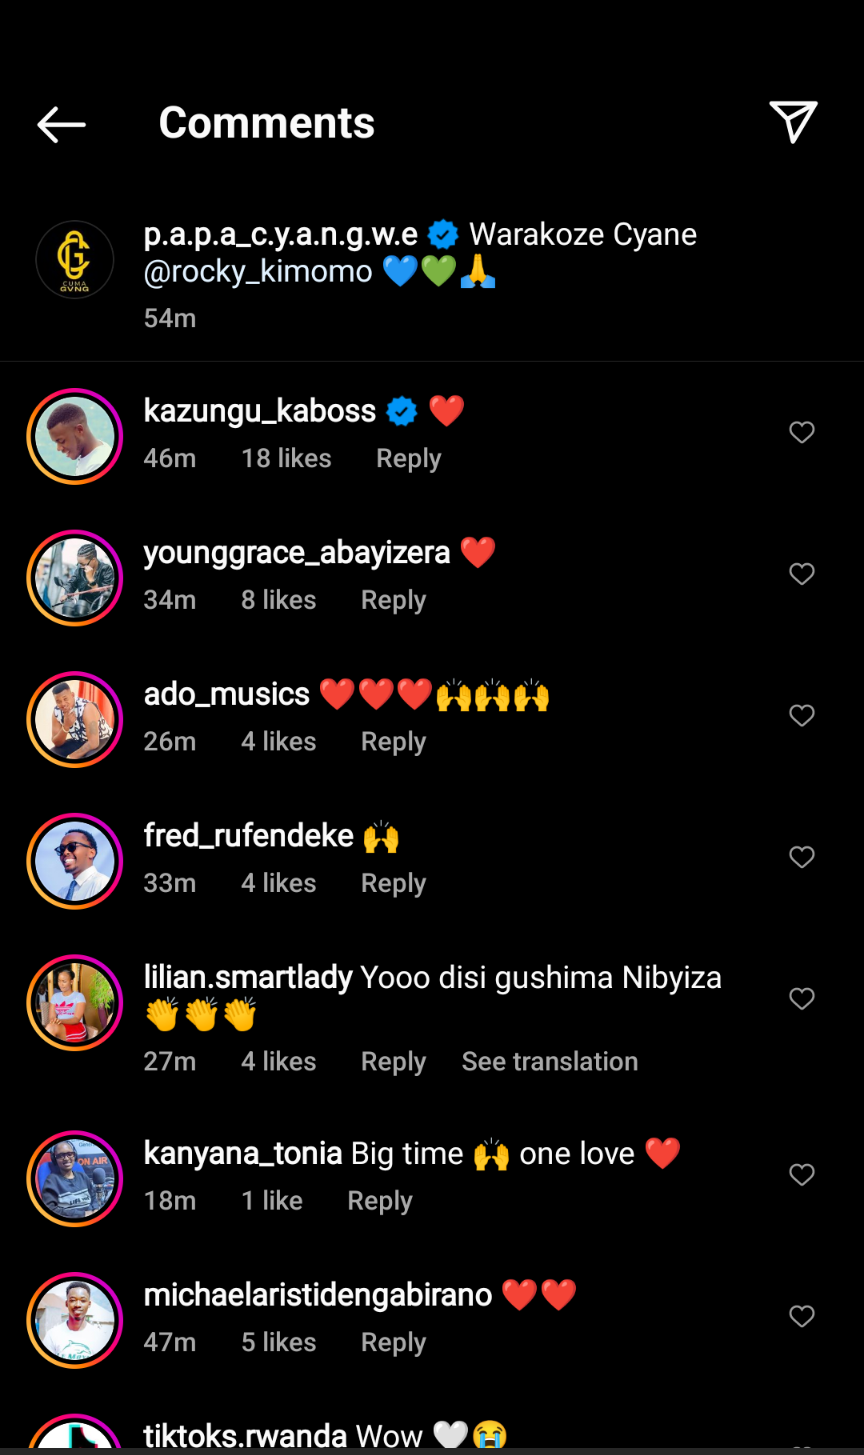This screenshot has width=864, height=1455.
Task: View 5 likes on michaelaristidengabirano's comment
Action: coord(278,1343)
